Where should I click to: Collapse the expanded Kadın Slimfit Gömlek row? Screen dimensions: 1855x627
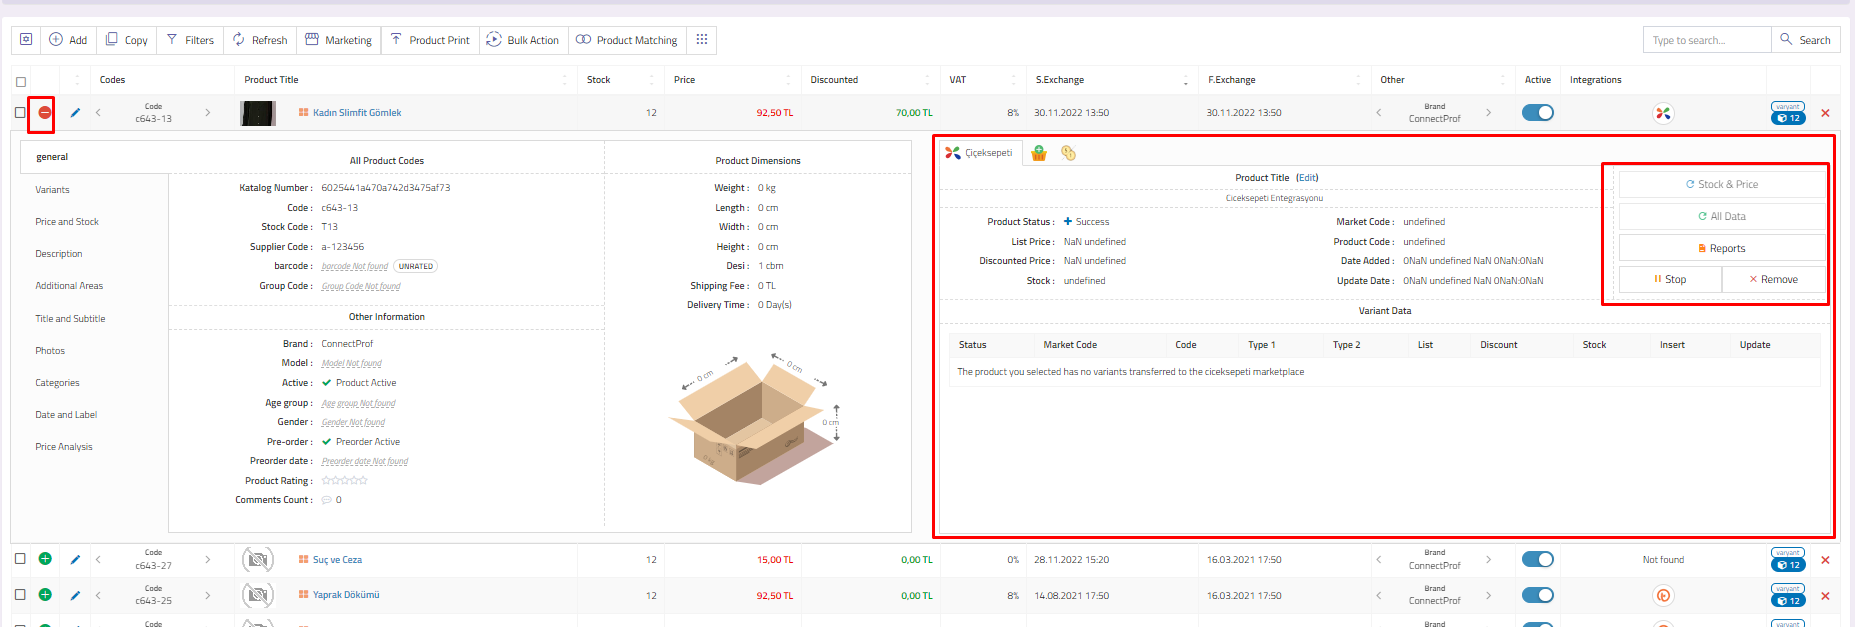tap(44, 113)
